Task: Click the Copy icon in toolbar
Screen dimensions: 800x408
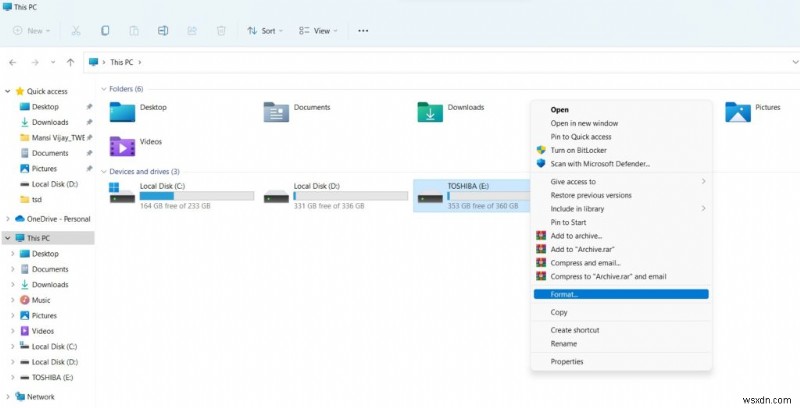Action: pos(105,31)
